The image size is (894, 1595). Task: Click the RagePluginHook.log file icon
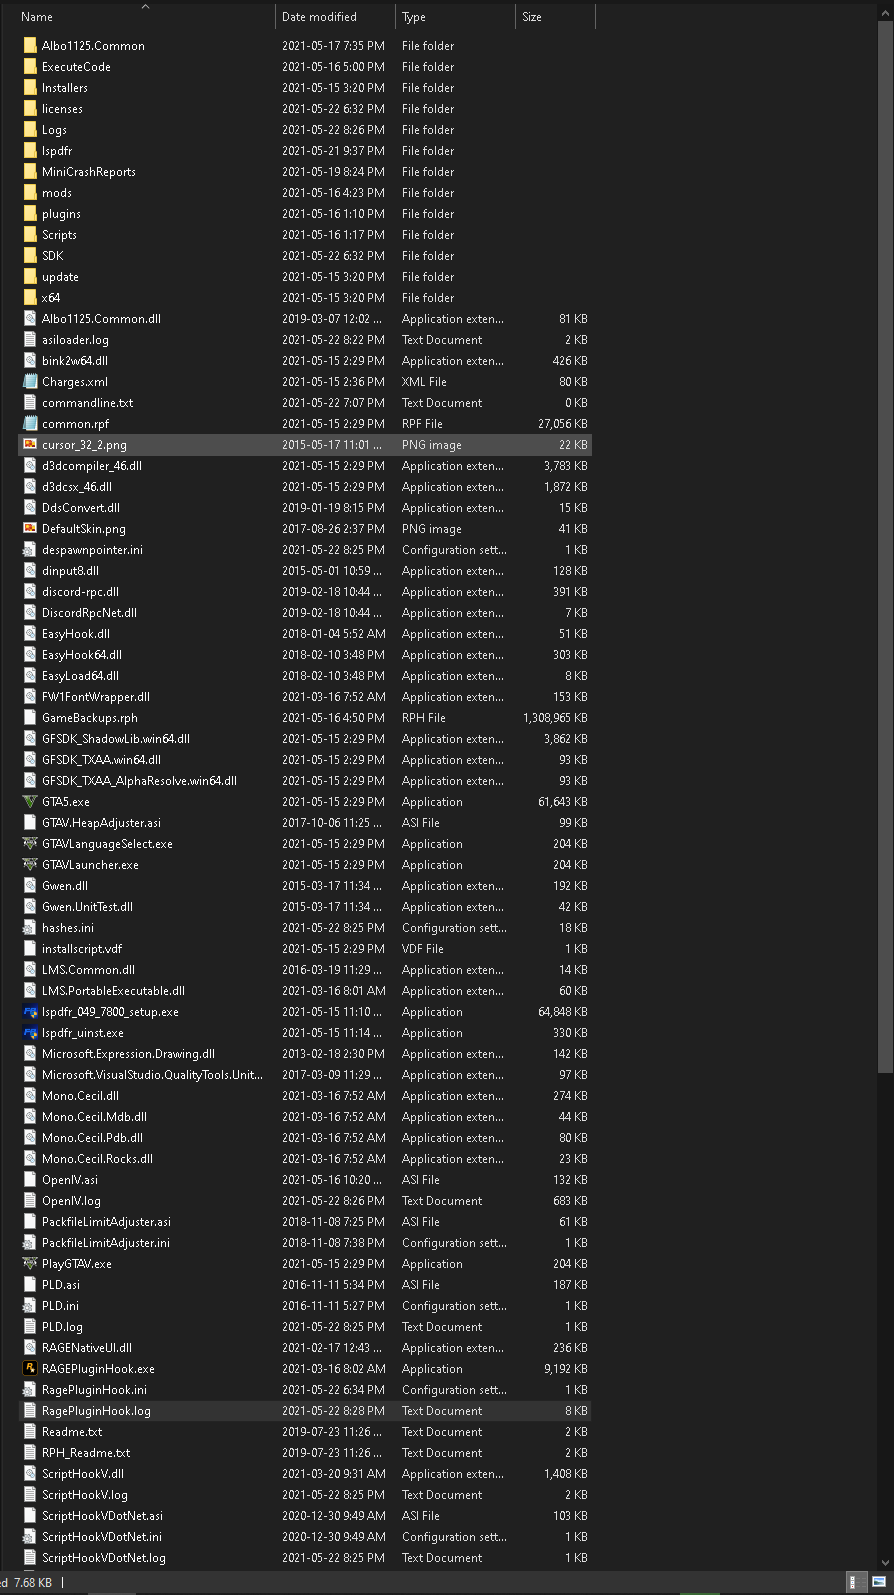click(30, 1411)
